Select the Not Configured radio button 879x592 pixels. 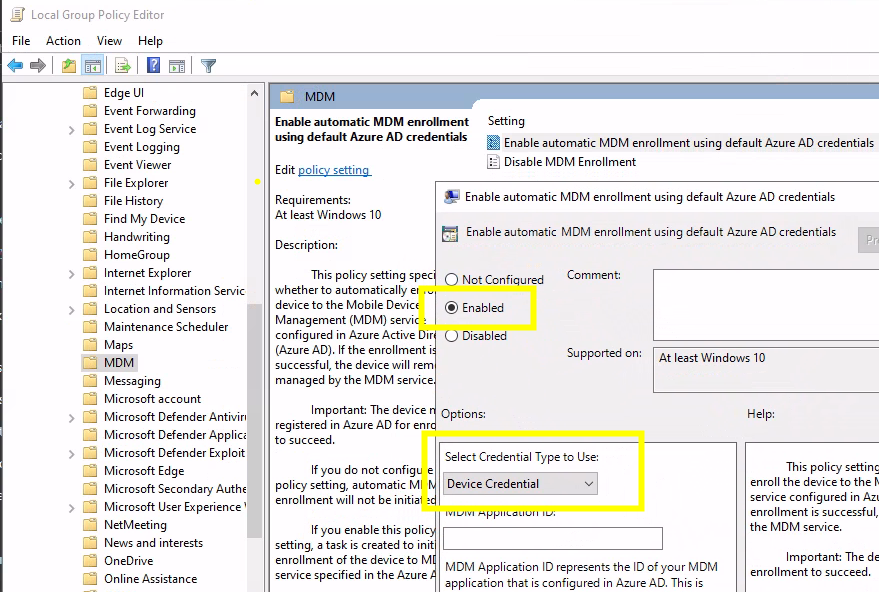451,279
